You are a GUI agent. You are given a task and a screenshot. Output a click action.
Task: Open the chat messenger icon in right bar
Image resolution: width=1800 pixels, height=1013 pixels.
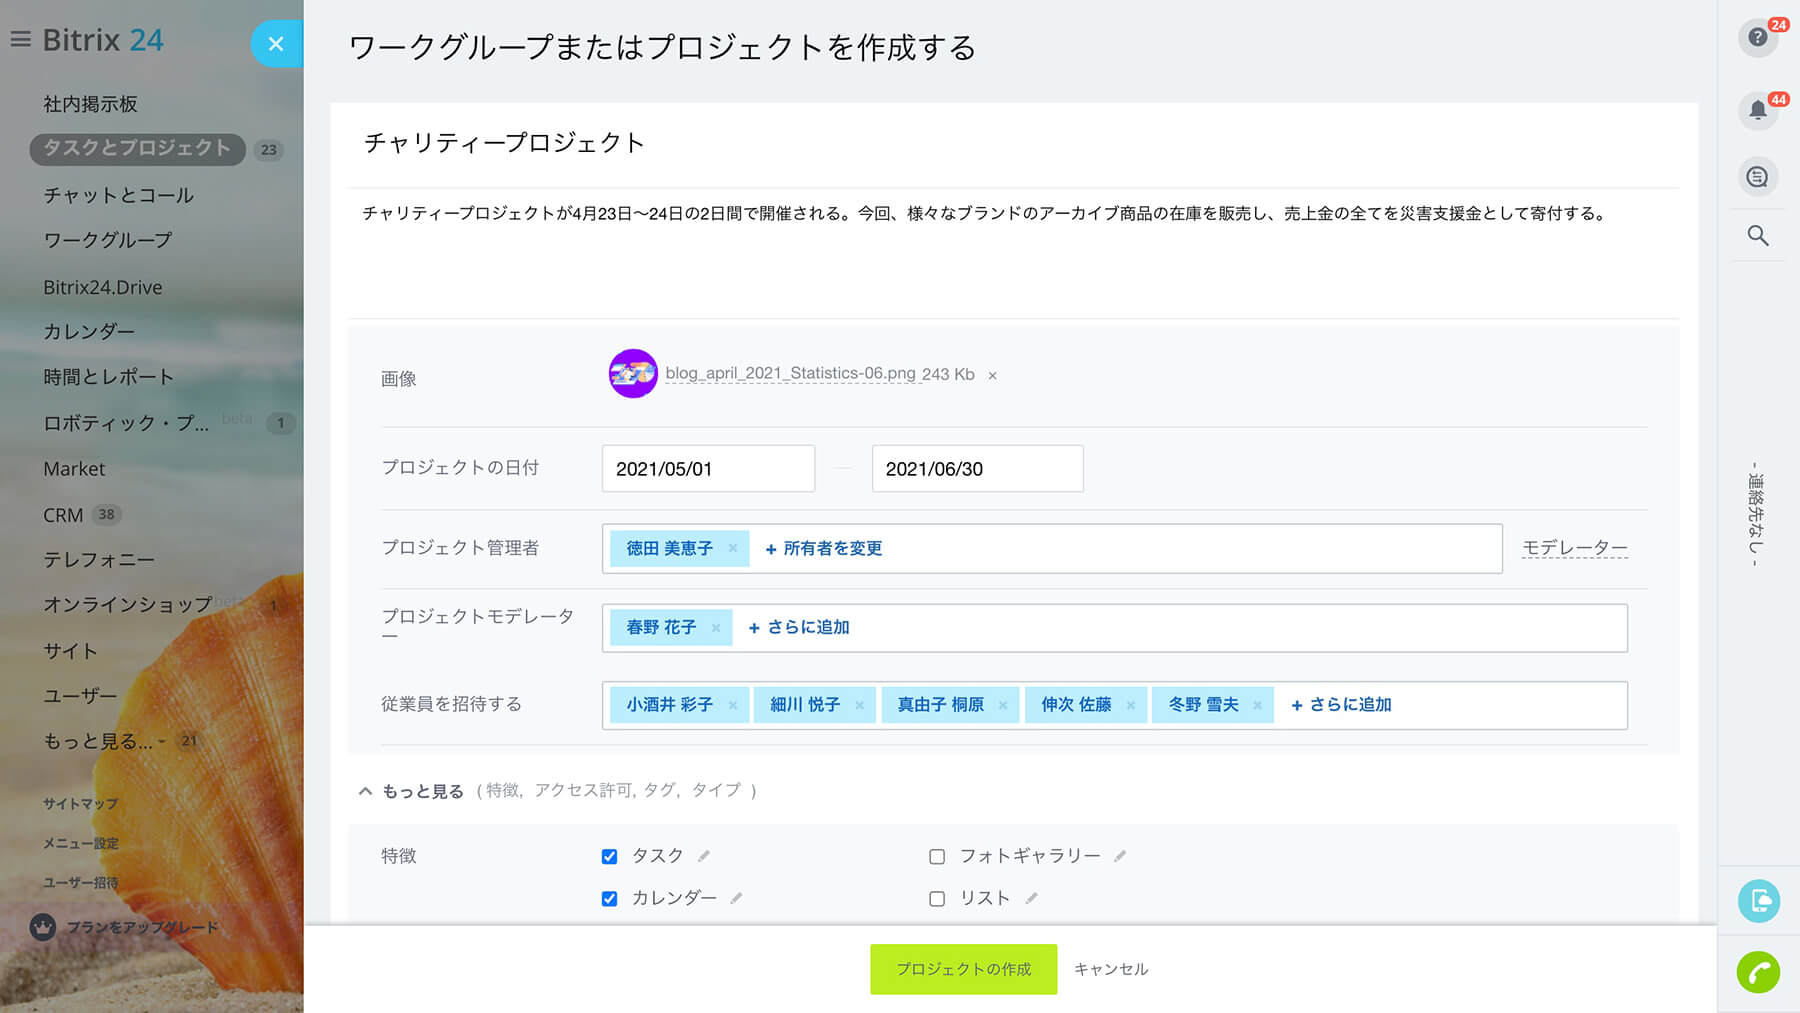pos(1758,177)
